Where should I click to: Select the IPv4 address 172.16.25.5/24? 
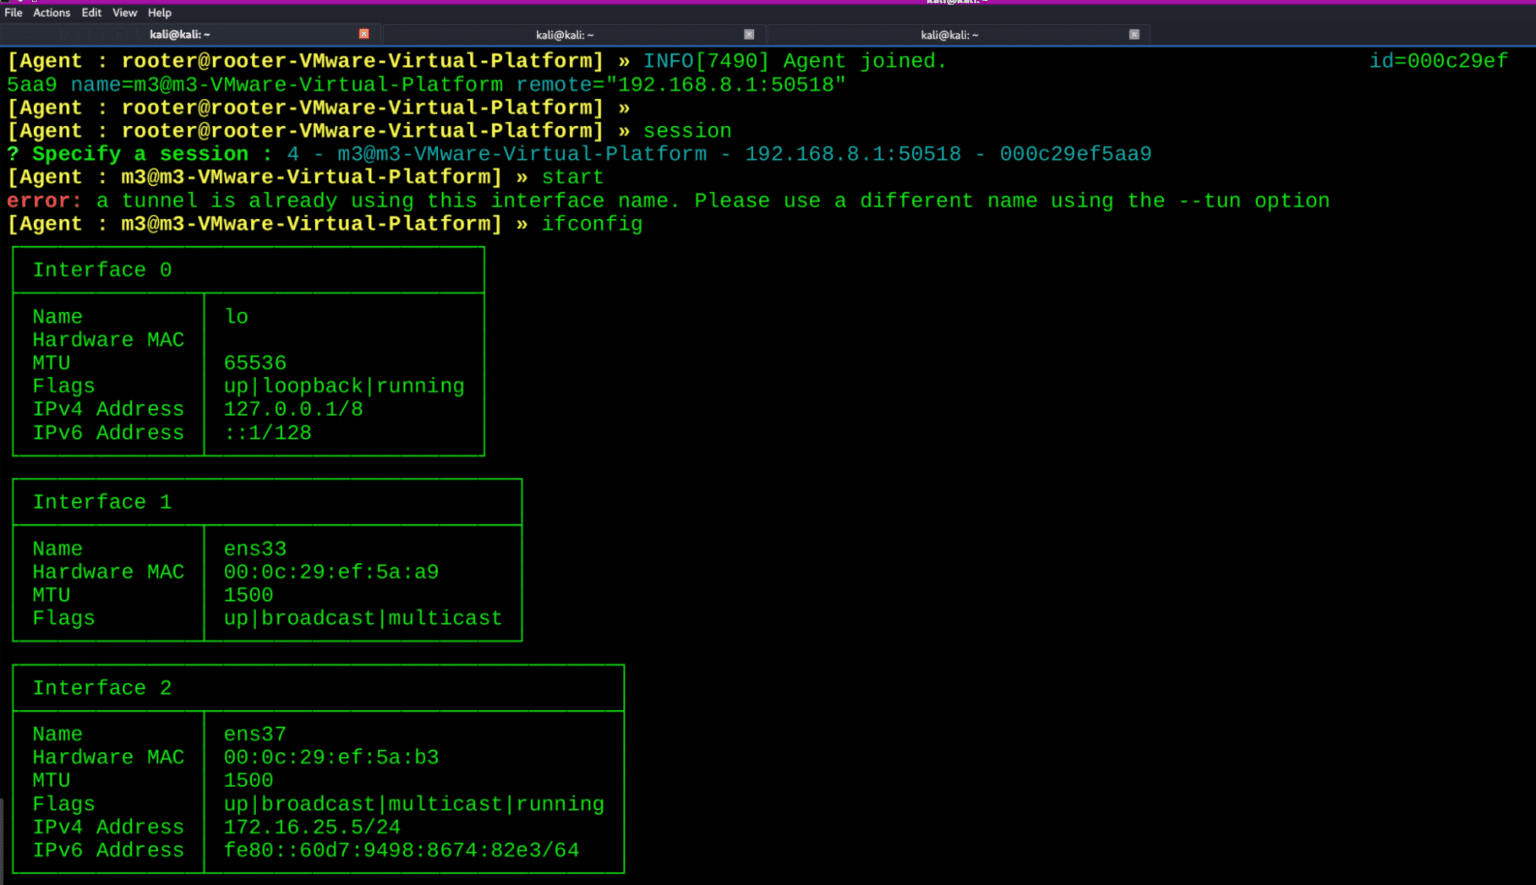(312, 826)
